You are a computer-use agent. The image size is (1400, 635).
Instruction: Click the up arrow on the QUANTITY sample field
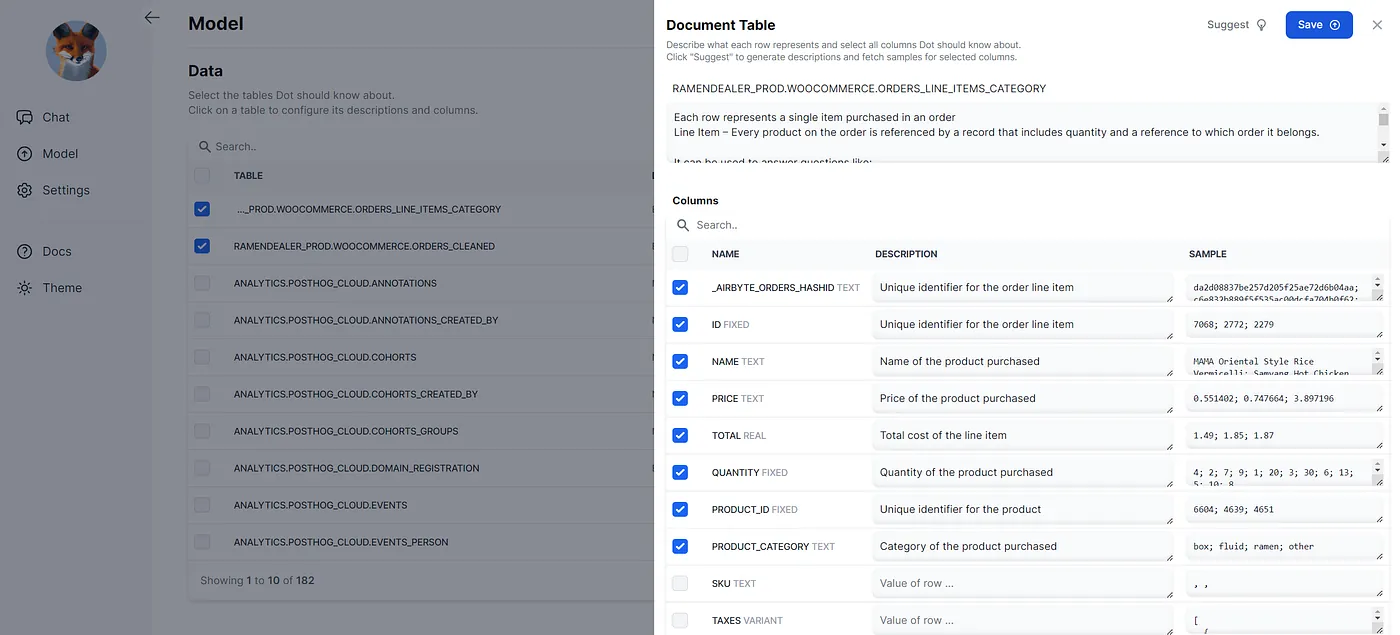[1378, 464]
